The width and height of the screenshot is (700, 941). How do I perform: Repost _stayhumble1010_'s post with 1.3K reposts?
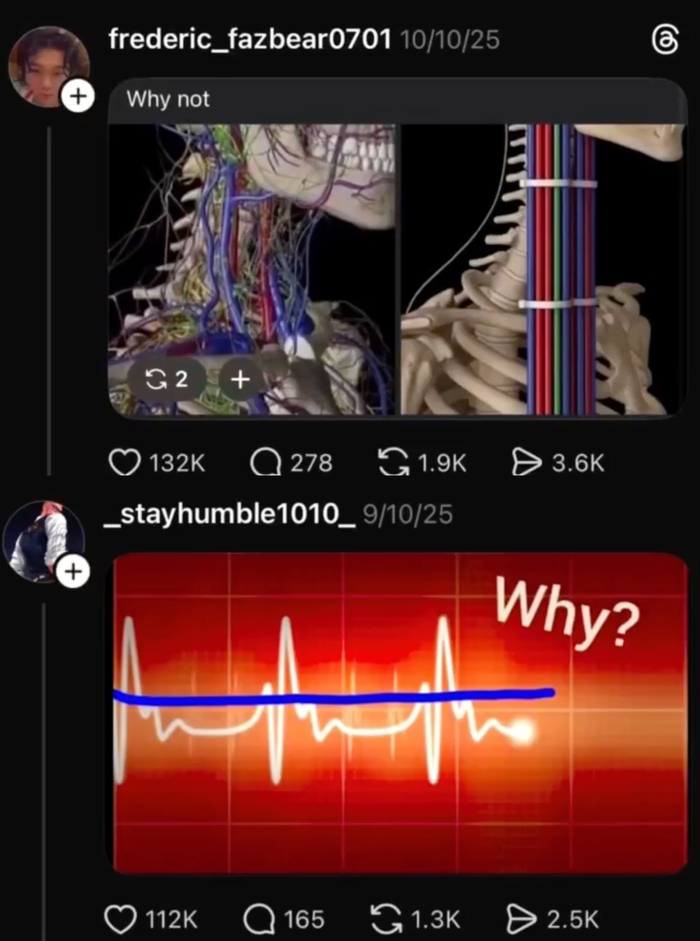point(387,919)
